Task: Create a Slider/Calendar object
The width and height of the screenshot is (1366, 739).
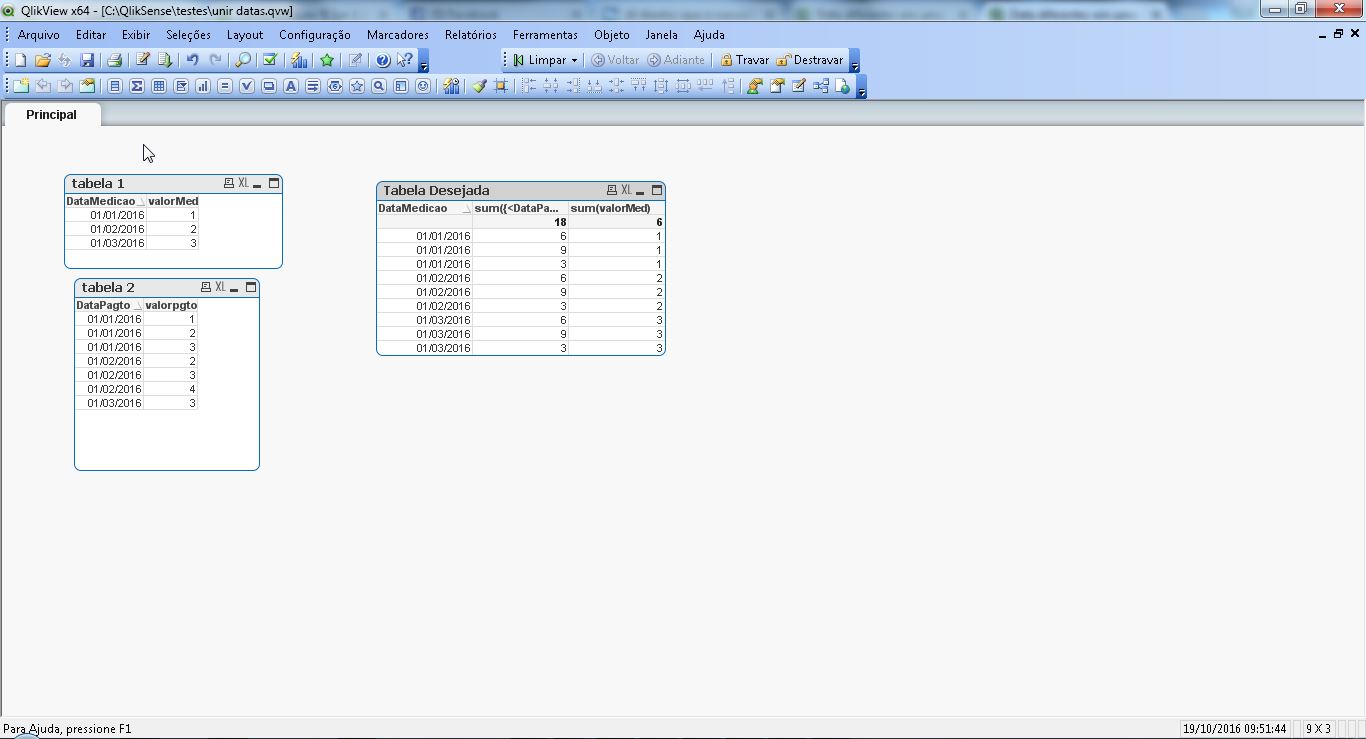Action: 335,86
